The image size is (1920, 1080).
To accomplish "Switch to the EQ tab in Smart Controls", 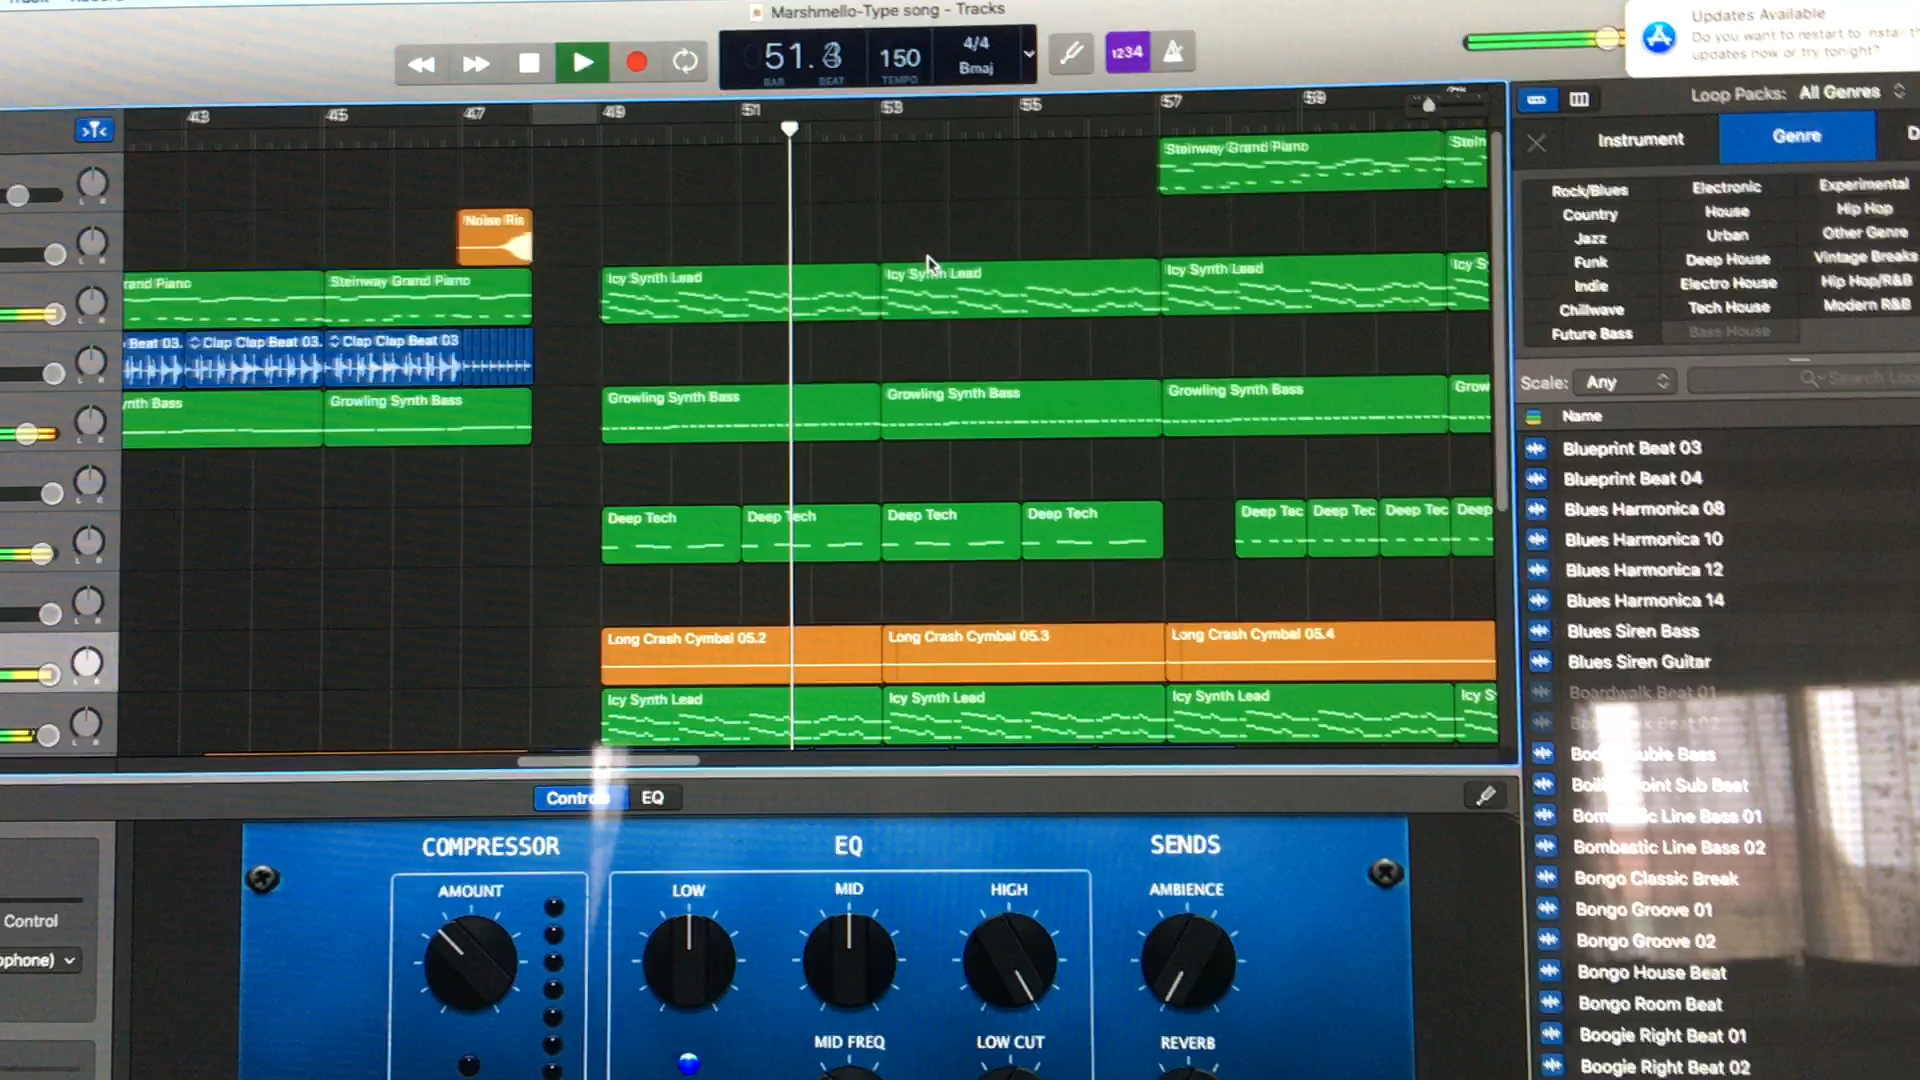I will (x=652, y=797).
